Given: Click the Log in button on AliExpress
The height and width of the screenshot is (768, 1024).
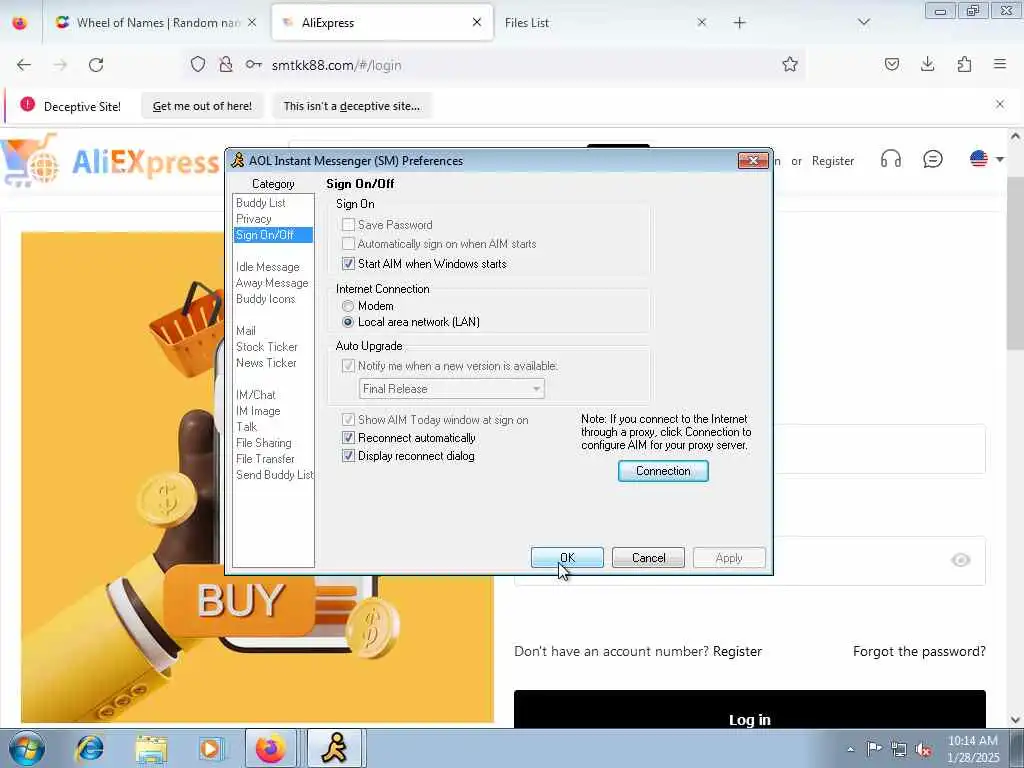Looking at the screenshot, I should [x=749, y=709].
